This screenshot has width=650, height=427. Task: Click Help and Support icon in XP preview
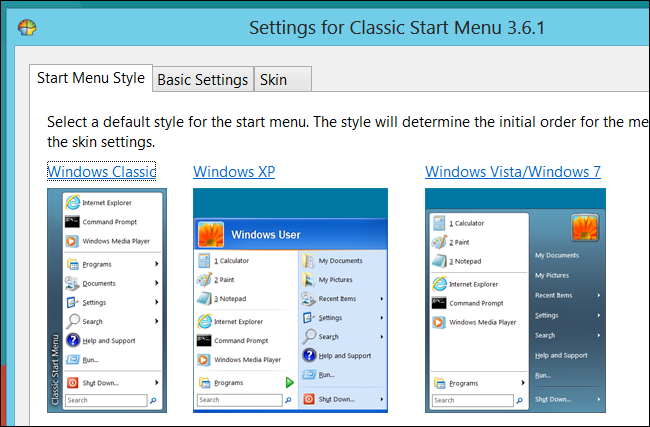[309, 355]
